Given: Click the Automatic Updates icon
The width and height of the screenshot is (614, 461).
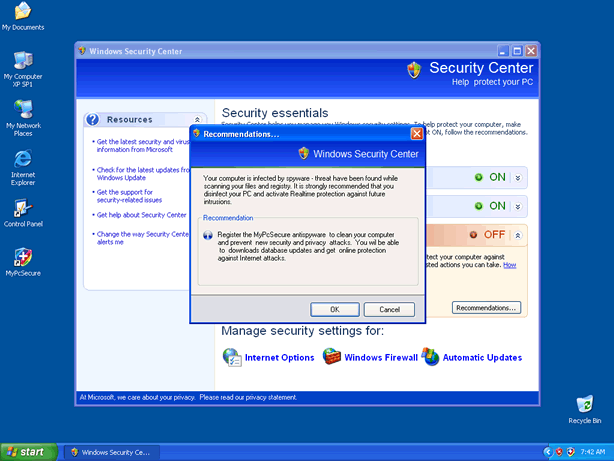Looking at the screenshot, I should [x=430, y=357].
